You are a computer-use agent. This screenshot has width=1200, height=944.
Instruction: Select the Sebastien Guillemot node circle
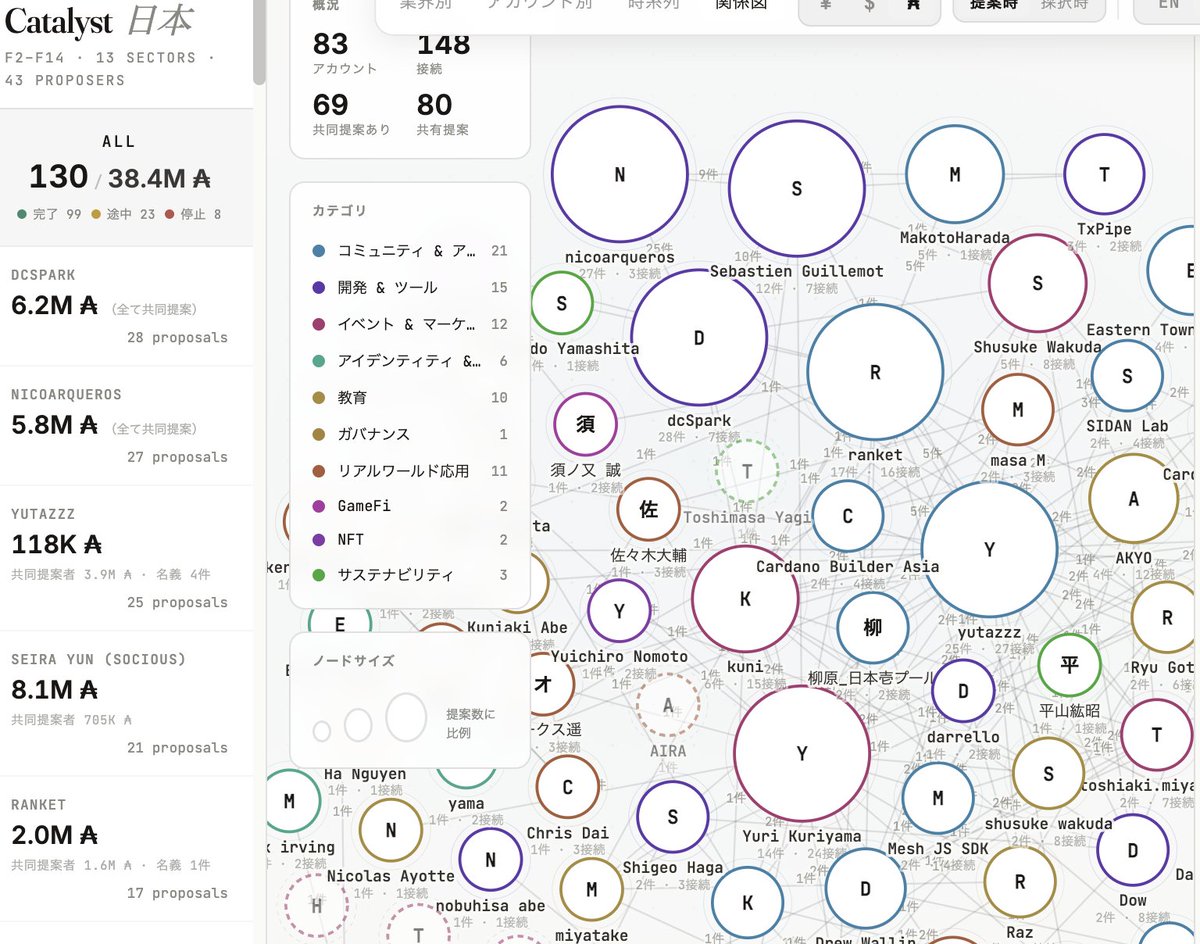[x=797, y=188]
